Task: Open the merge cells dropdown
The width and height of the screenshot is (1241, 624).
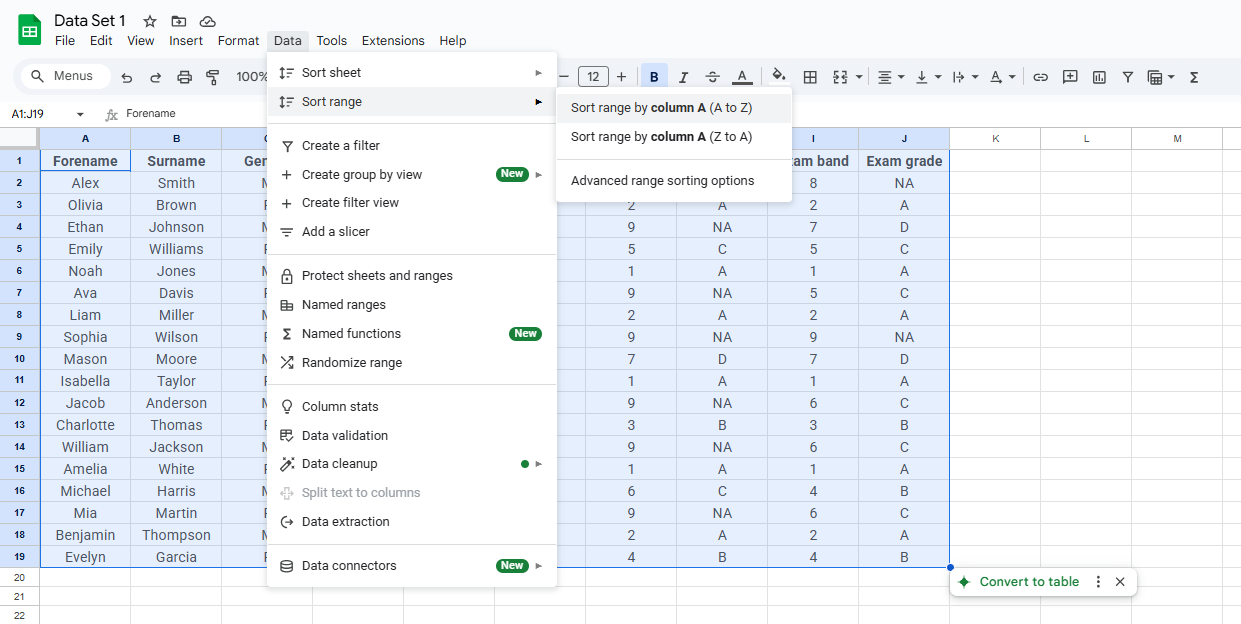Action: [x=859, y=77]
